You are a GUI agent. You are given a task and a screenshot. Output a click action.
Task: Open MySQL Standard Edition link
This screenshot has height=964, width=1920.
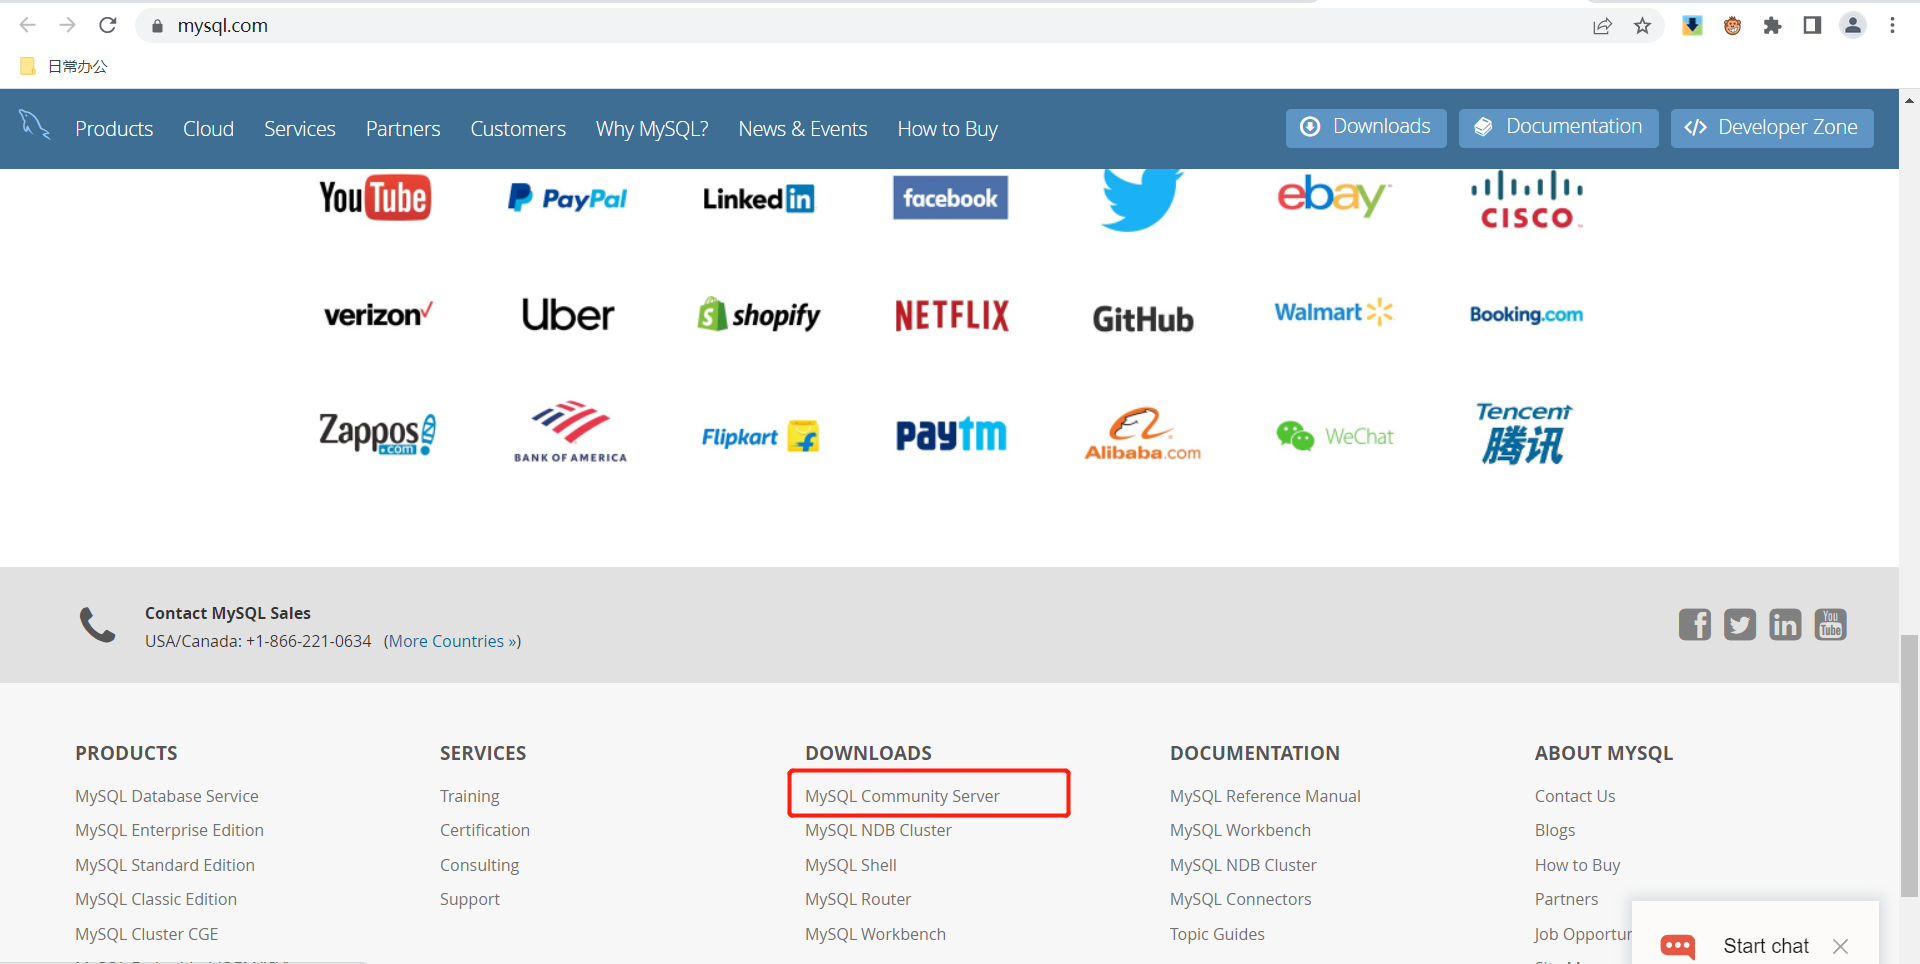165,865
